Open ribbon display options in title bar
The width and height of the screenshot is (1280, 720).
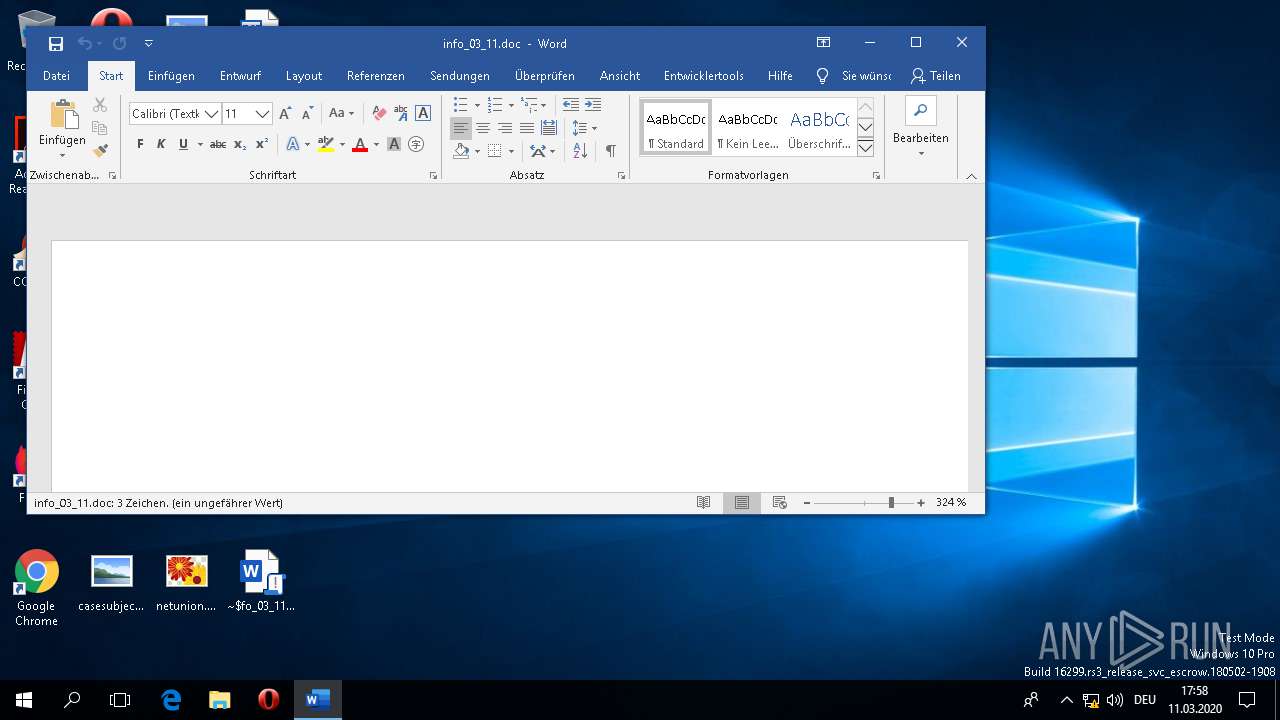coord(823,43)
